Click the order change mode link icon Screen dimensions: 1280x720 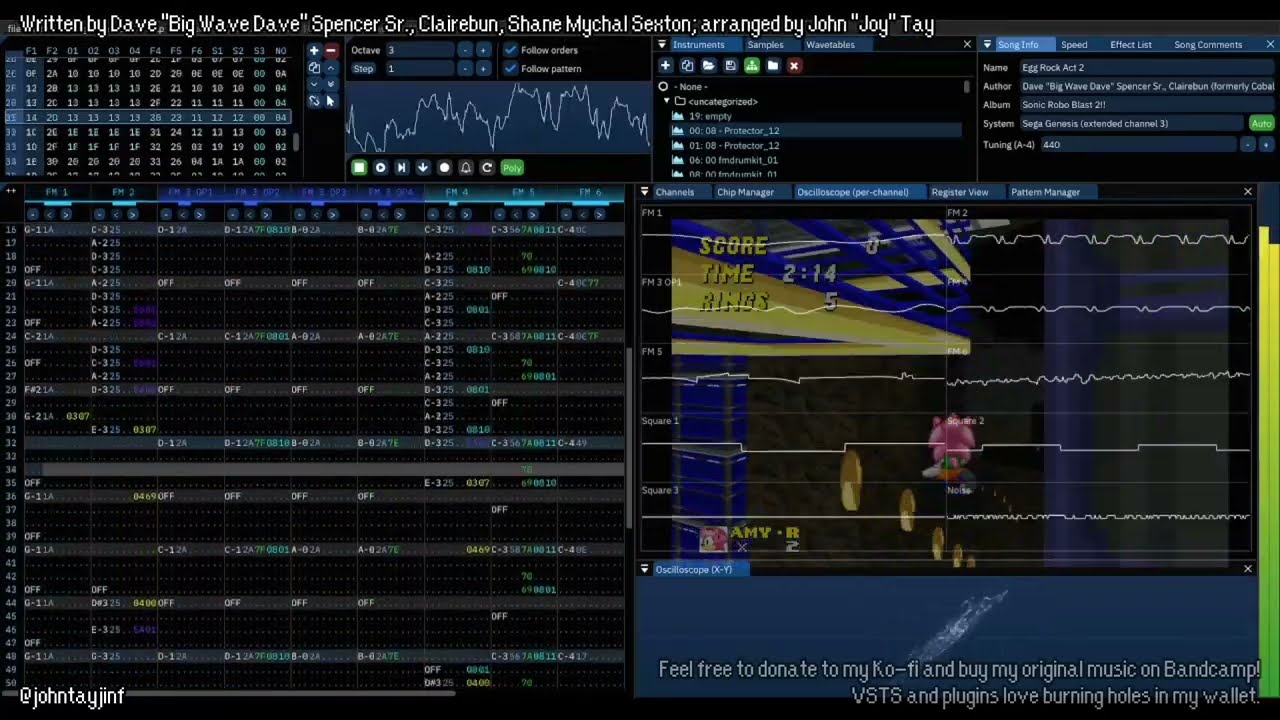tap(314, 101)
